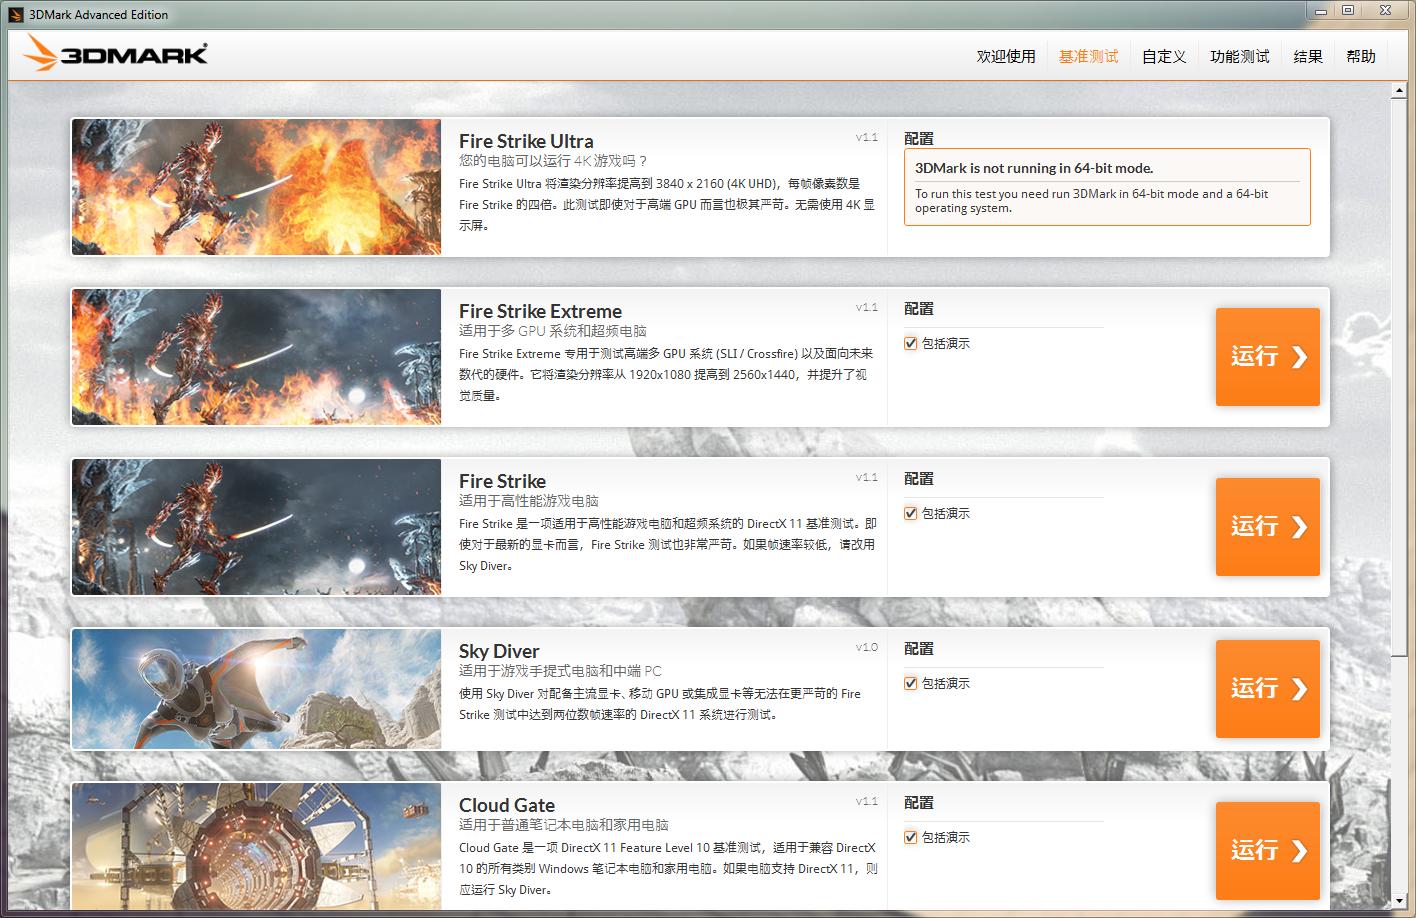Click the scrollbar up arrow
This screenshot has height=918, width=1416.
[1399, 88]
